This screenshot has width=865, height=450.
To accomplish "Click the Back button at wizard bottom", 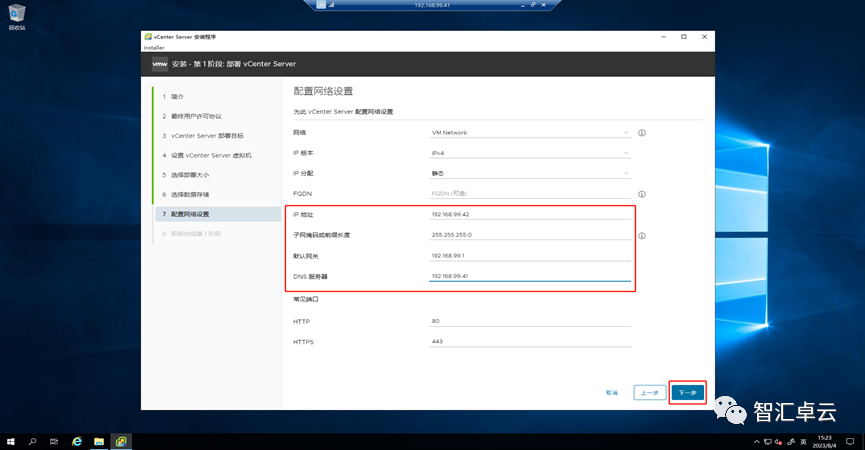I will click(x=649, y=393).
